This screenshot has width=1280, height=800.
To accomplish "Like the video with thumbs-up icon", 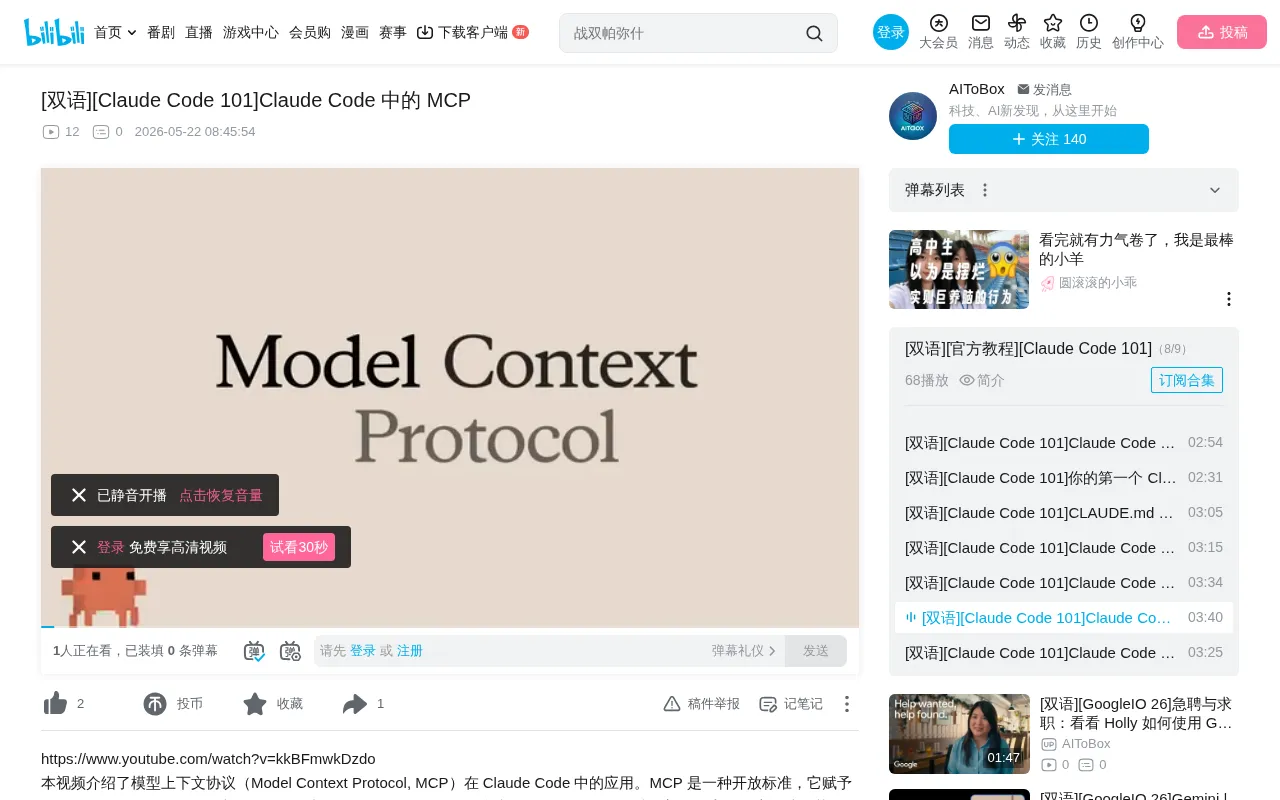I will tap(56, 704).
